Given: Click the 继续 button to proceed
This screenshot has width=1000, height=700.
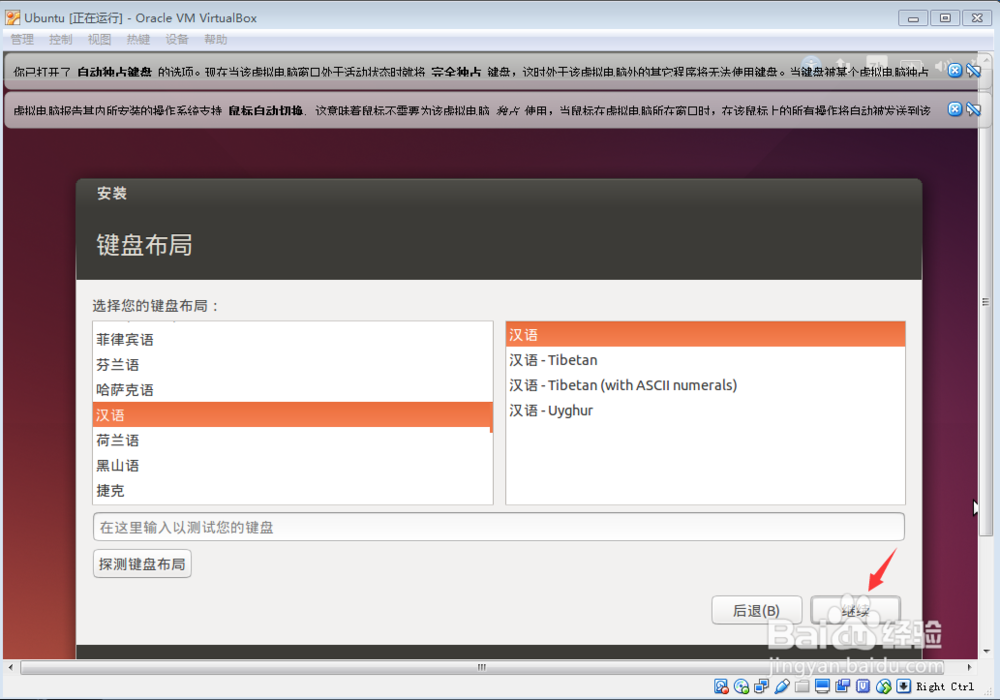Looking at the screenshot, I should pyautogui.click(x=856, y=610).
